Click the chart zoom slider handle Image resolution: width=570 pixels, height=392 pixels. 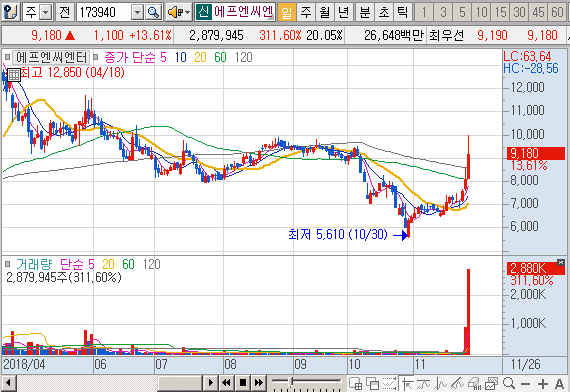pyautogui.click(x=291, y=381)
